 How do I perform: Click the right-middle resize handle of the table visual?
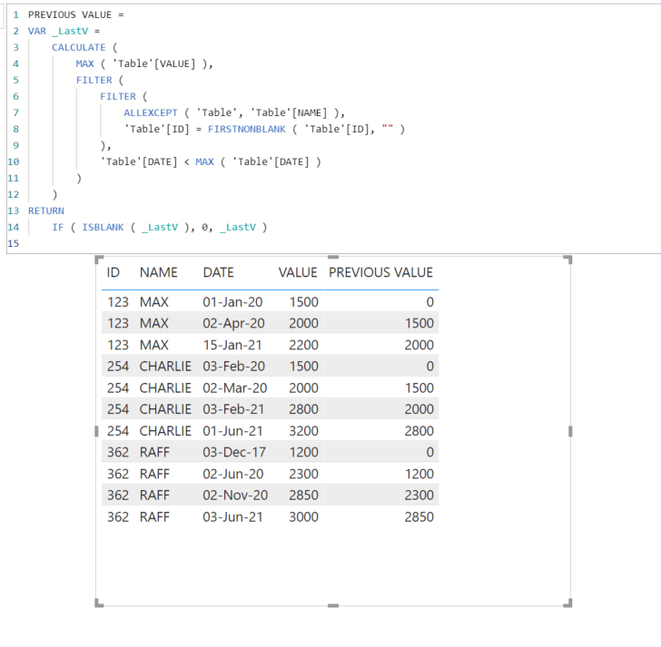pyautogui.click(x=570, y=431)
